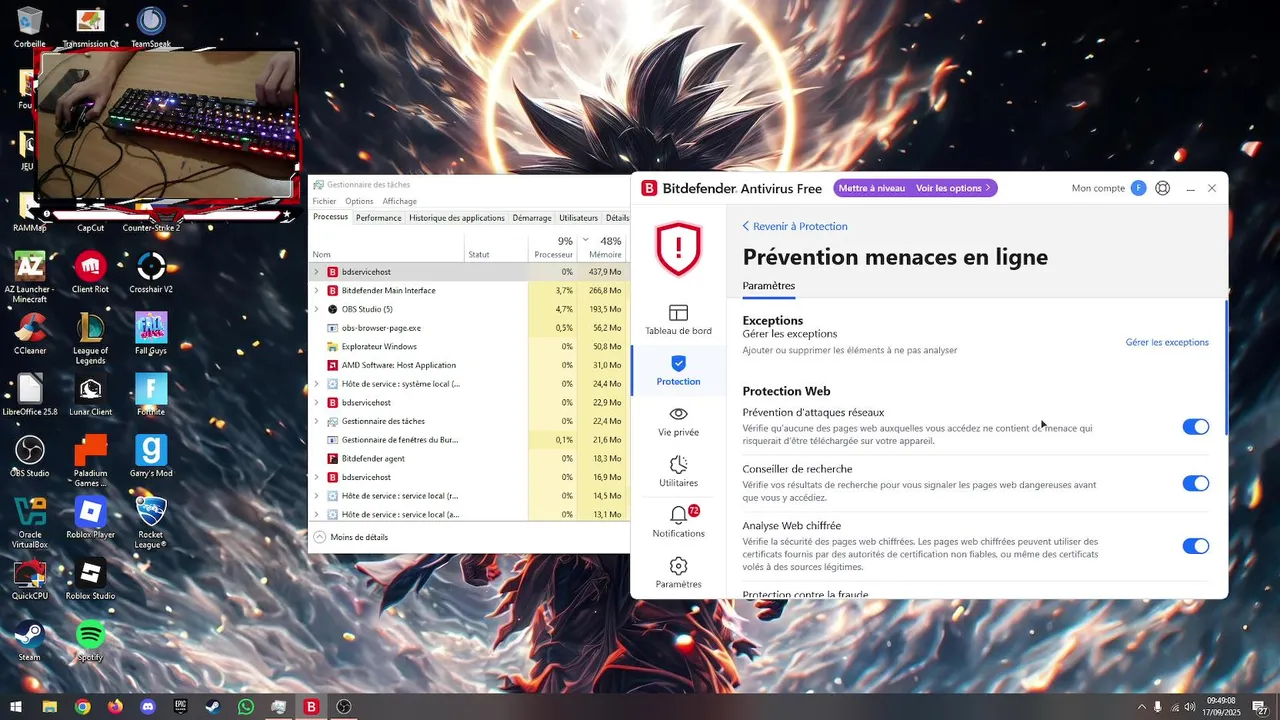Open Rocket League desktop icon

tap(151, 522)
